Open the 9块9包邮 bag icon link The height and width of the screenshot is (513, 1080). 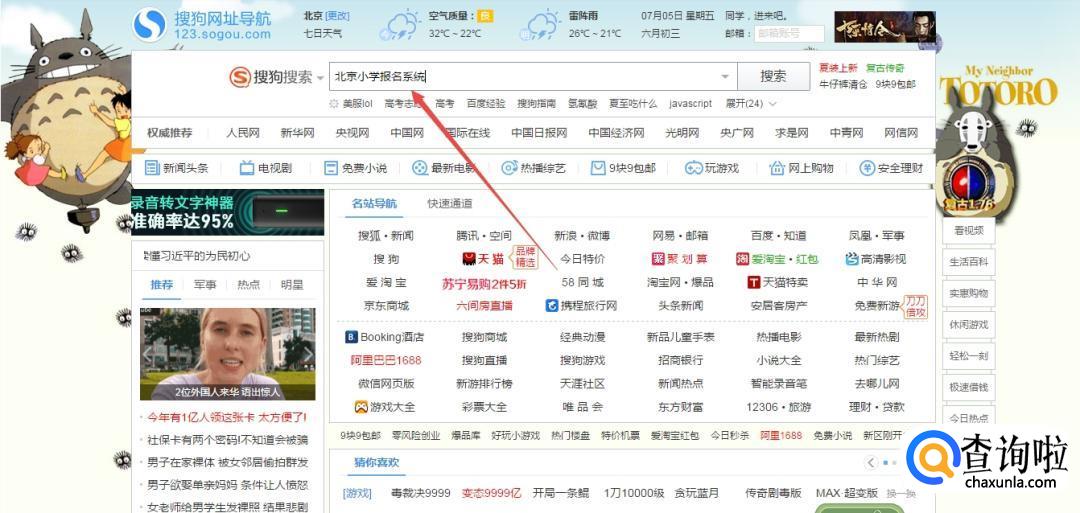point(598,168)
